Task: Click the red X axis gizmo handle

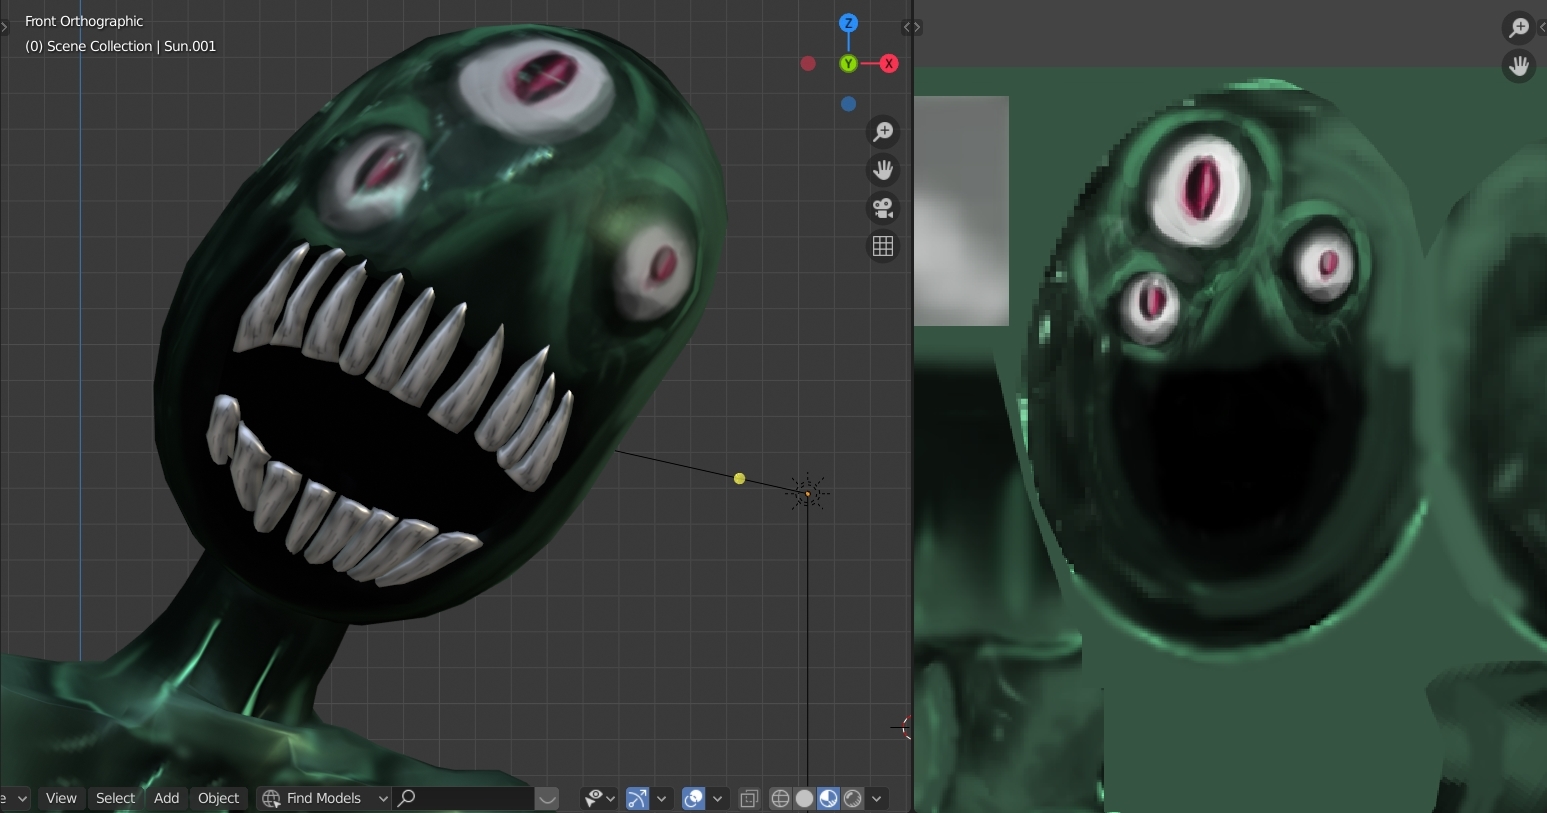Action: [x=888, y=64]
